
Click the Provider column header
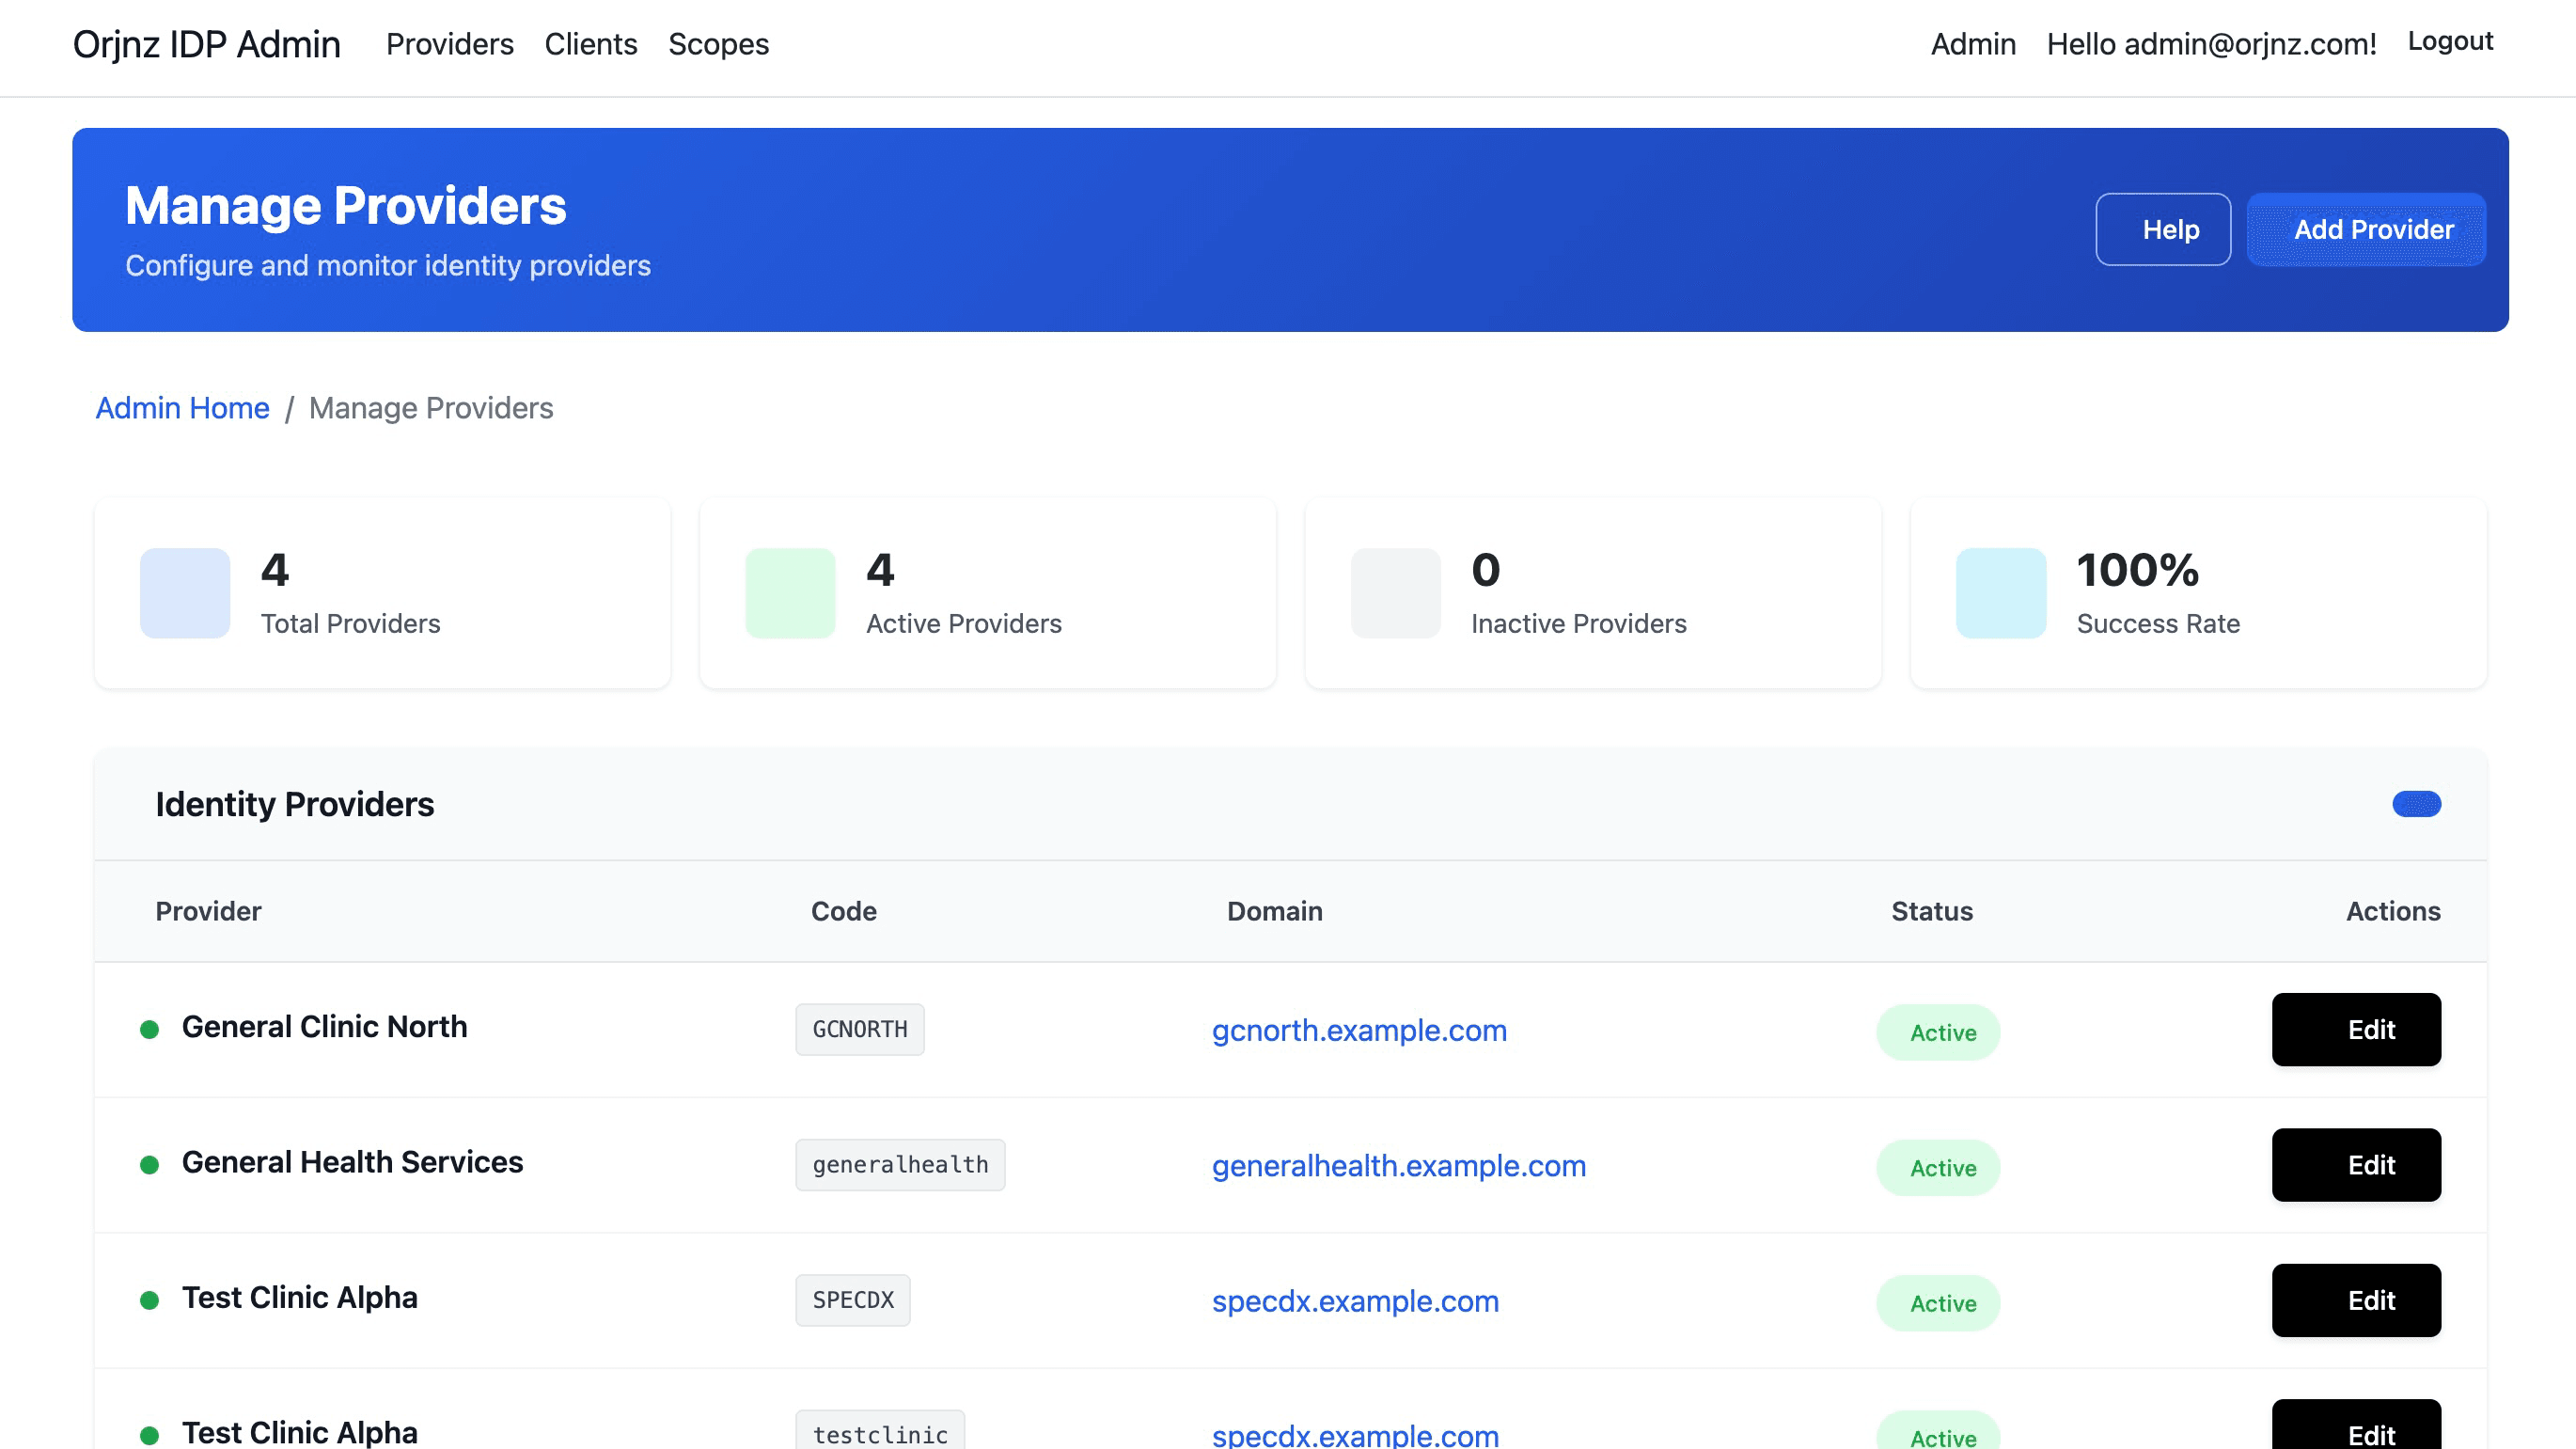tap(208, 911)
